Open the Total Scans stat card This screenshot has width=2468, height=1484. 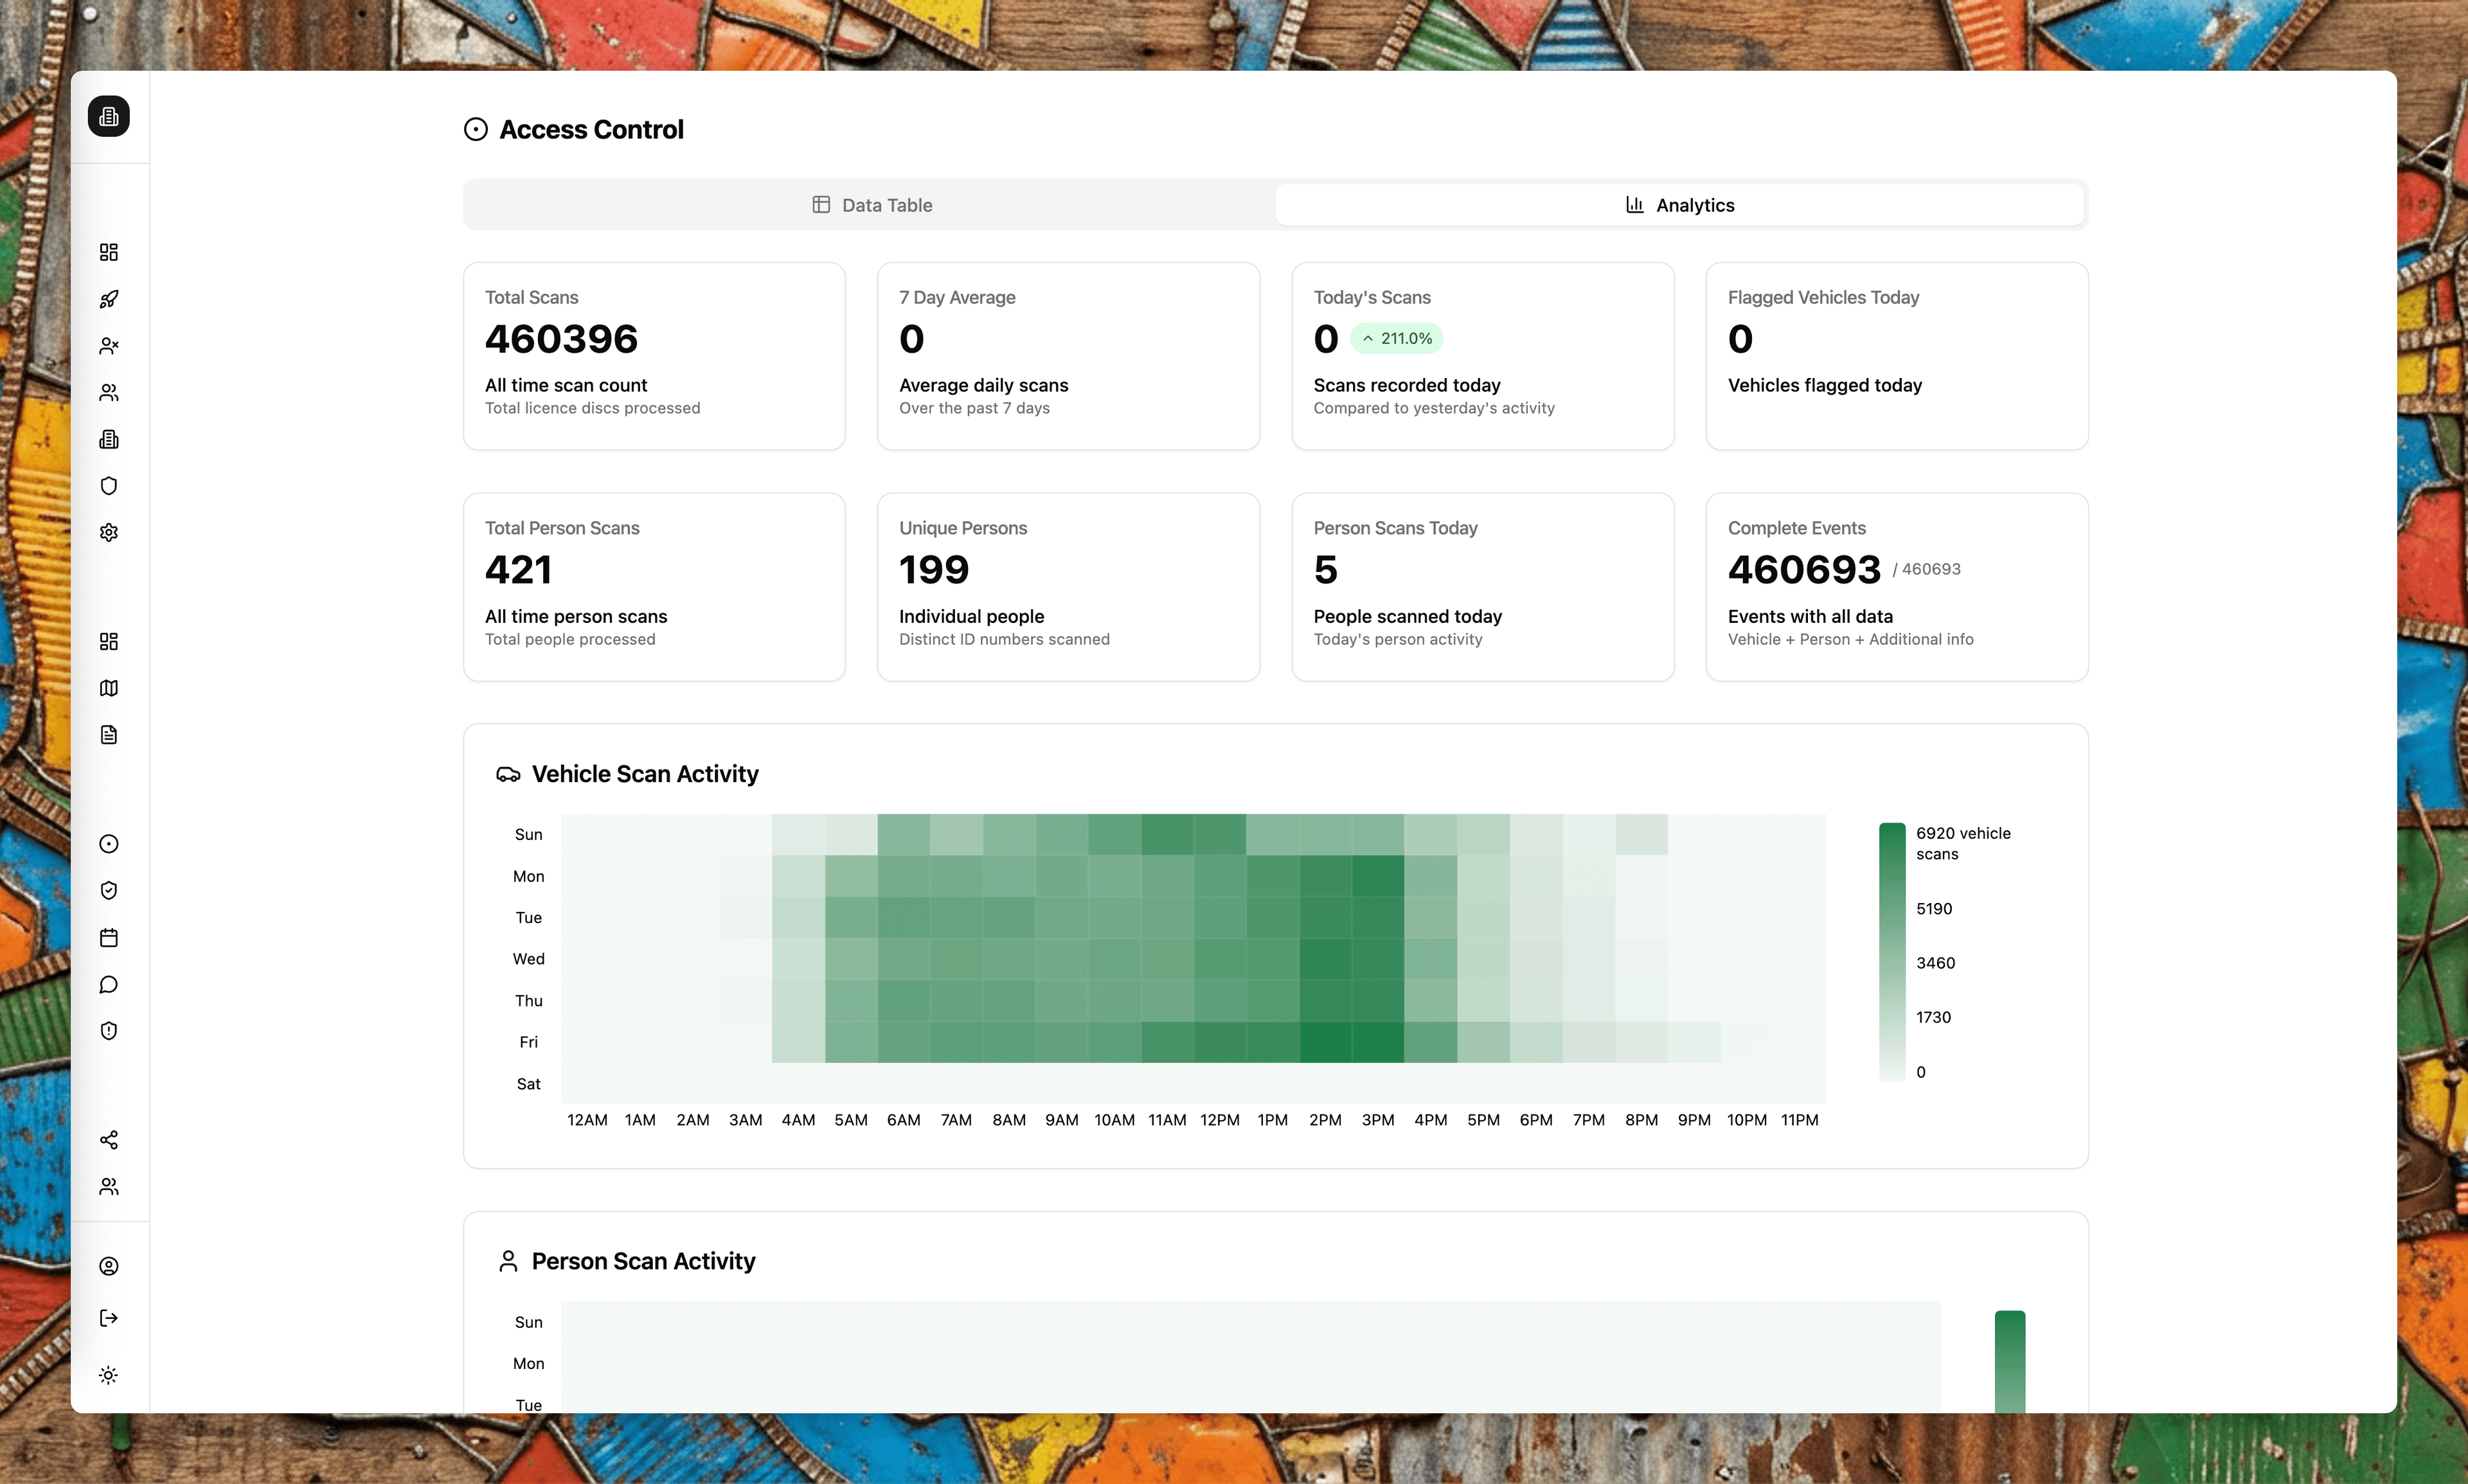point(654,356)
